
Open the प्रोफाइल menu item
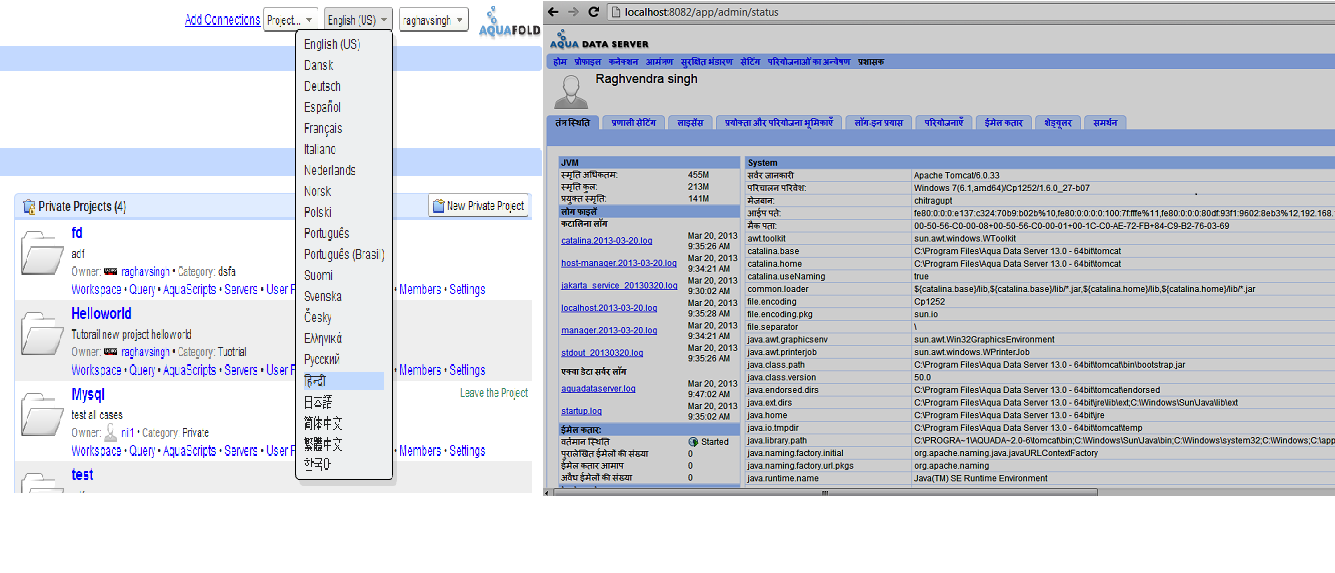[588, 61]
